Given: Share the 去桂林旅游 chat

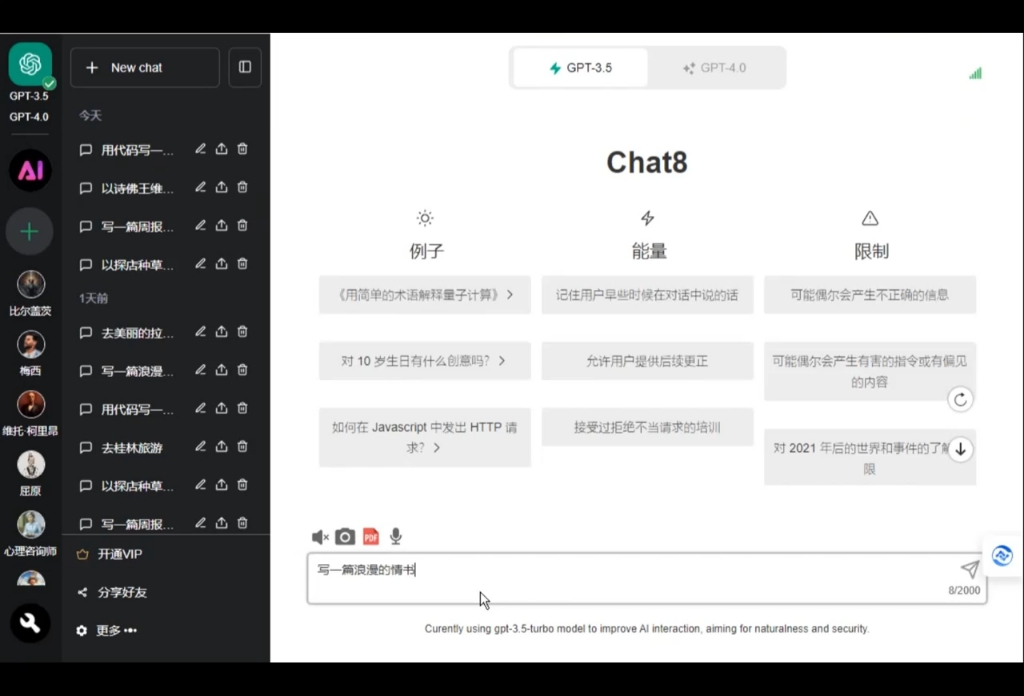Looking at the screenshot, I should pyautogui.click(x=221, y=447).
